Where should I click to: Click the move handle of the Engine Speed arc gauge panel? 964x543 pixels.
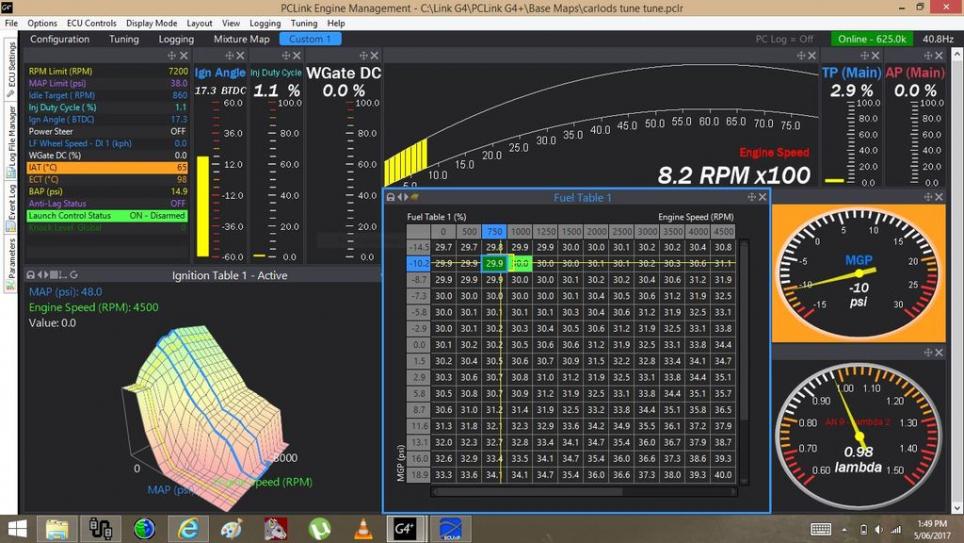tap(800, 56)
